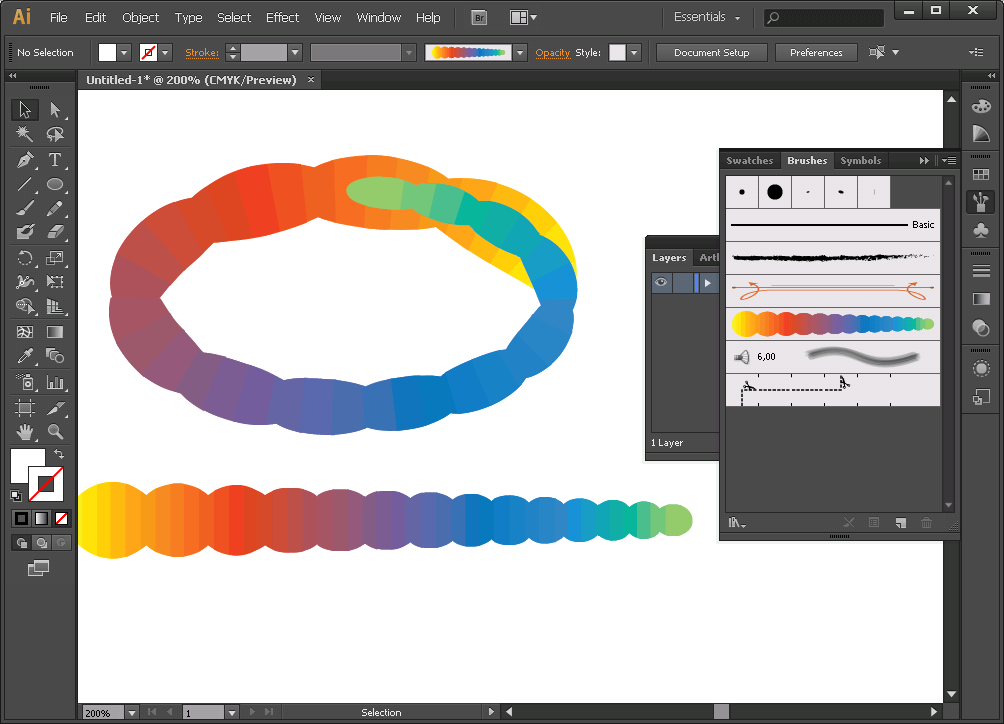Image resolution: width=1004 pixels, height=724 pixels.
Task: Open the fill color dropdown
Action: click(124, 52)
